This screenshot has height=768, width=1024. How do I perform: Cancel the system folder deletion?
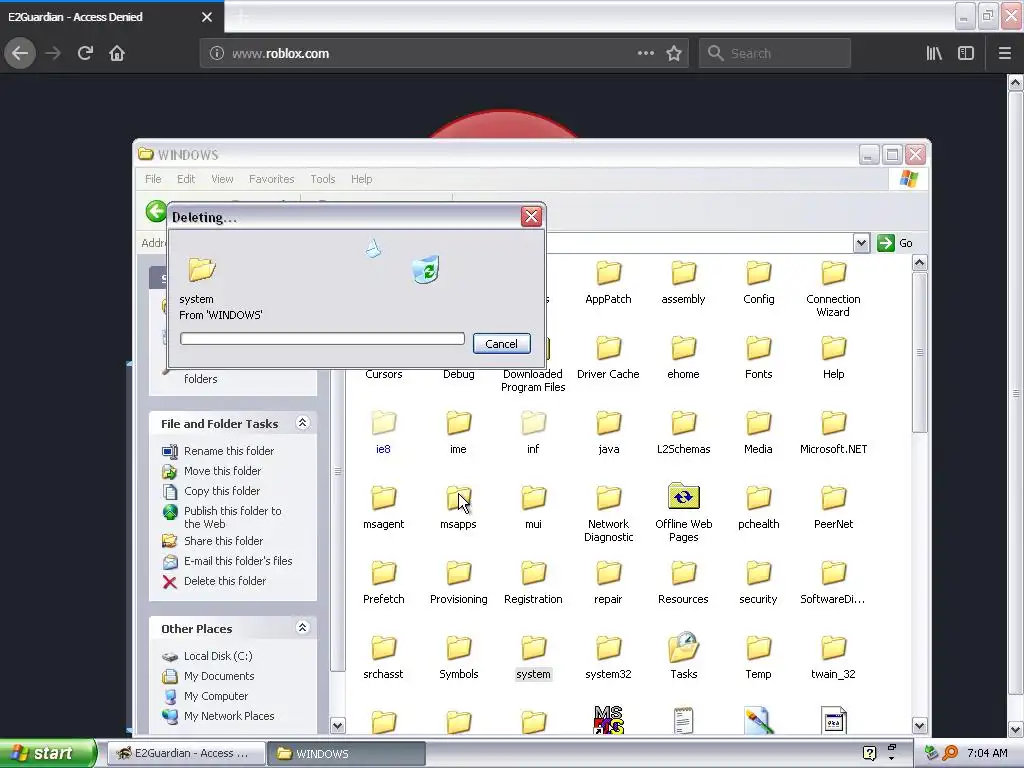[502, 344]
